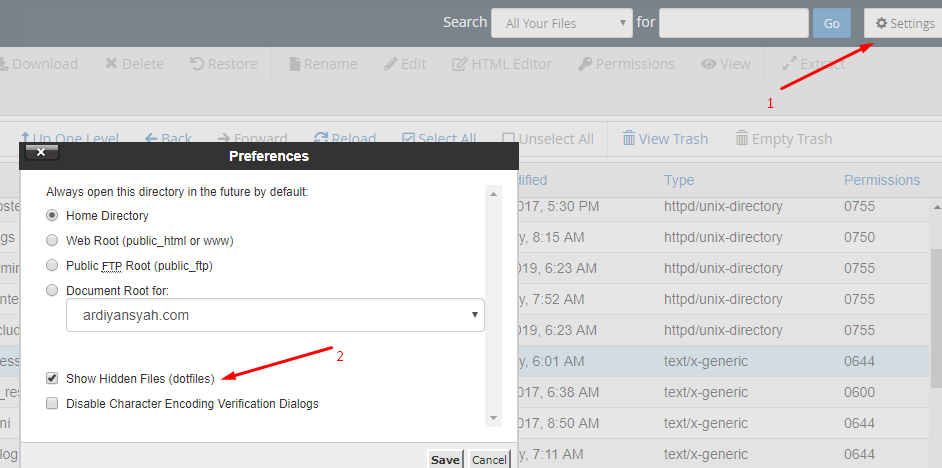Click the View eye toolbar button
Image resolution: width=942 pixels, height=468 pixels.
click(x=726, y=64)
